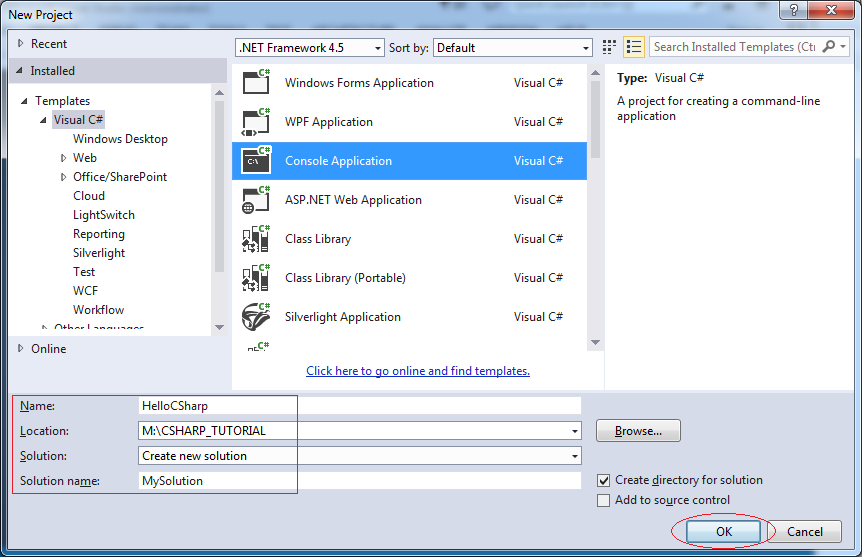Select Silverlight category in tree
This screenshot has height=557, width=862.
coord(99,253)
